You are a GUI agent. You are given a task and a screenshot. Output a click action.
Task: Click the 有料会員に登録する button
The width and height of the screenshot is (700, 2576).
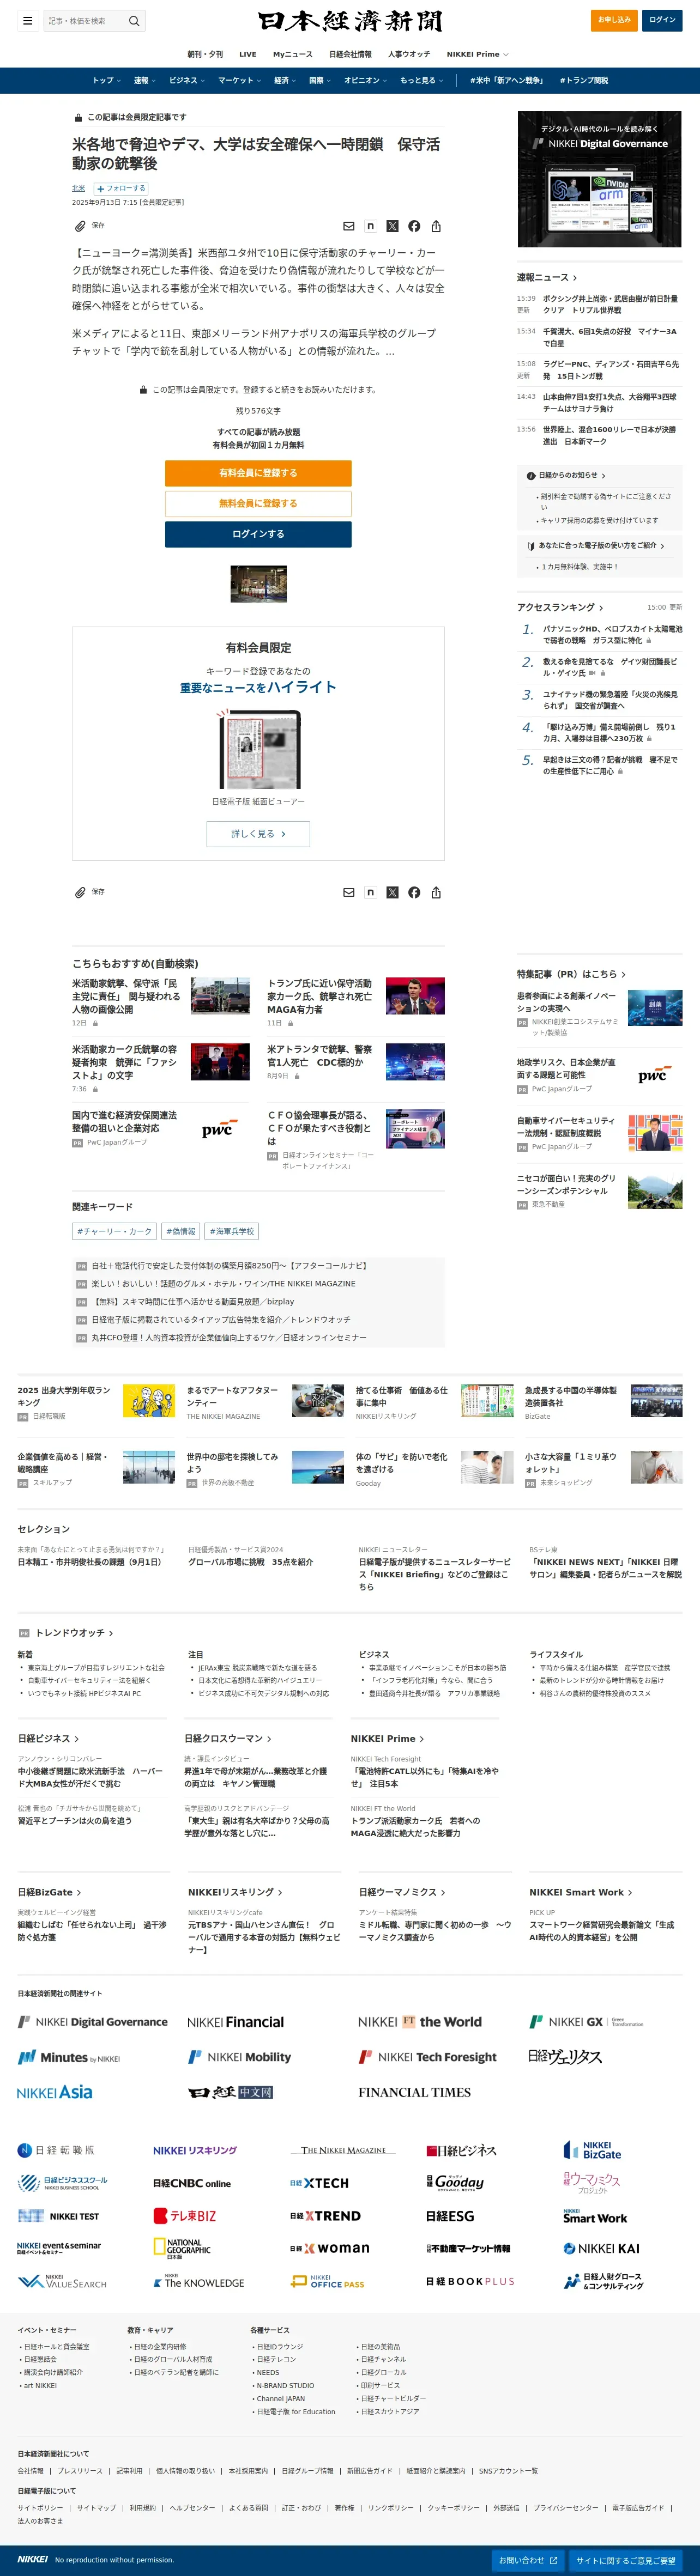pos(258,473)
